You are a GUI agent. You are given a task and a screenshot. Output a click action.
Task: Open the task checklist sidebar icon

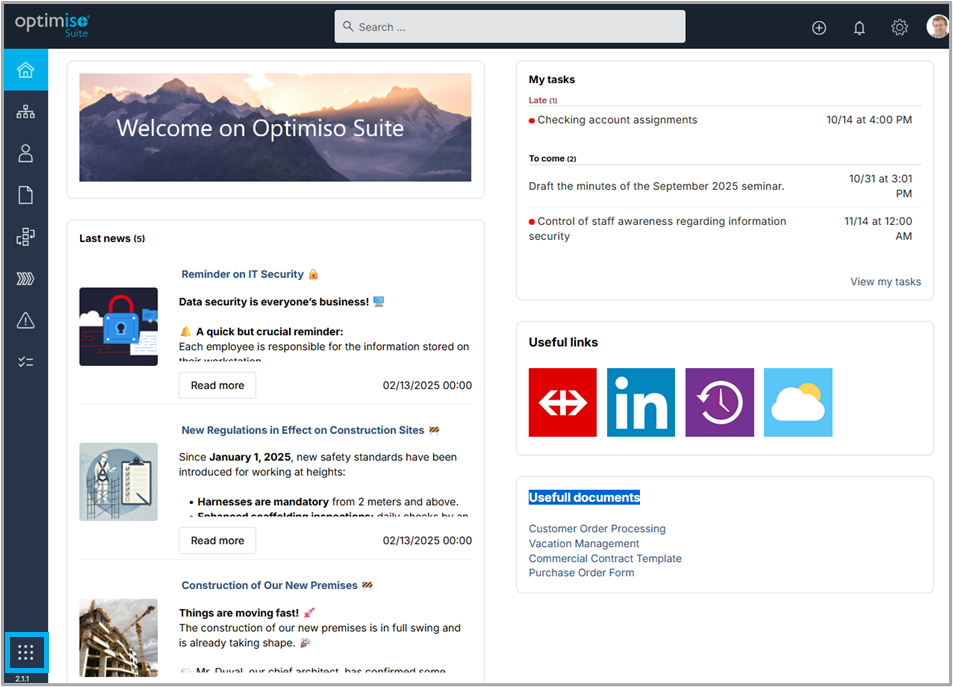[26, 362]
